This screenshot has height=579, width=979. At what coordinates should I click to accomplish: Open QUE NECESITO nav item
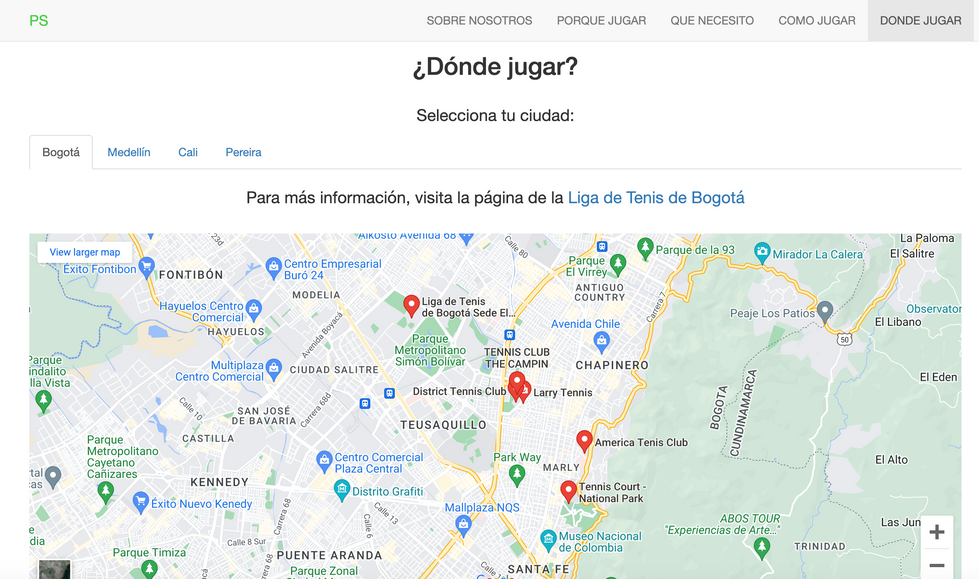click(712, 21)
